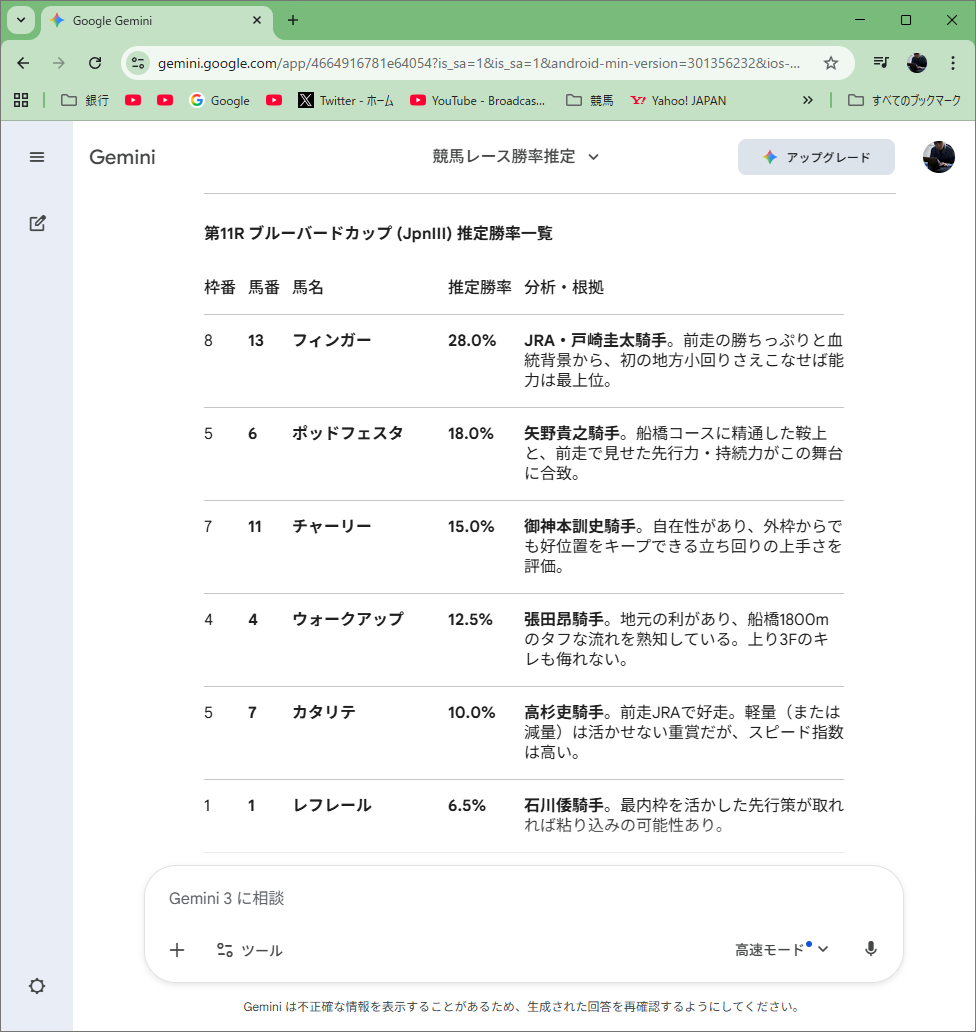Start a new chat with the pencil icon

(x=37, y=223)
